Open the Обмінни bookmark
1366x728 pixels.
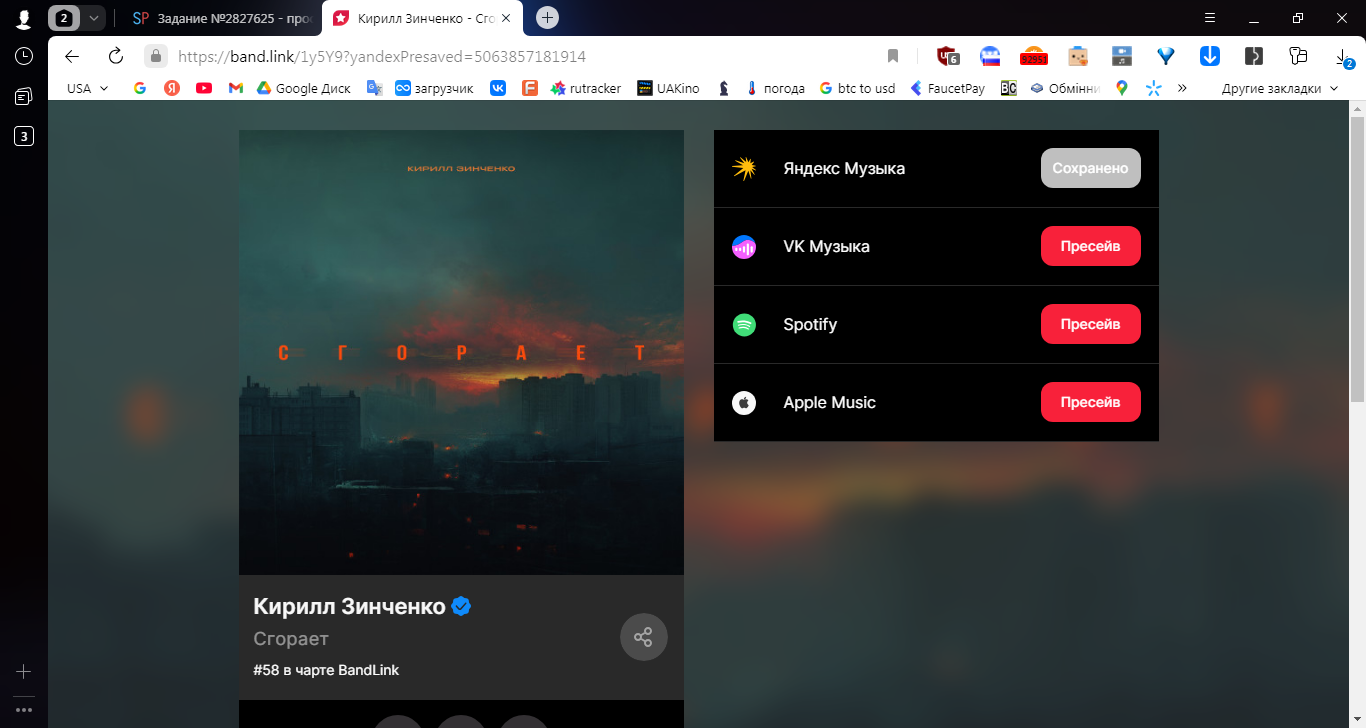[1065, 88]
